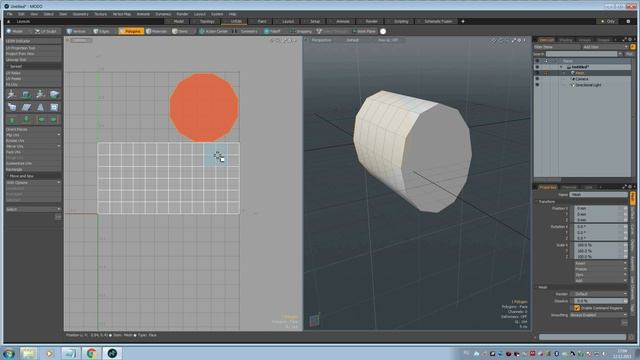The height and width of the screenshot is (360, 640).
Task: Switch to Materials selection mode
Action: coord(157,31)
